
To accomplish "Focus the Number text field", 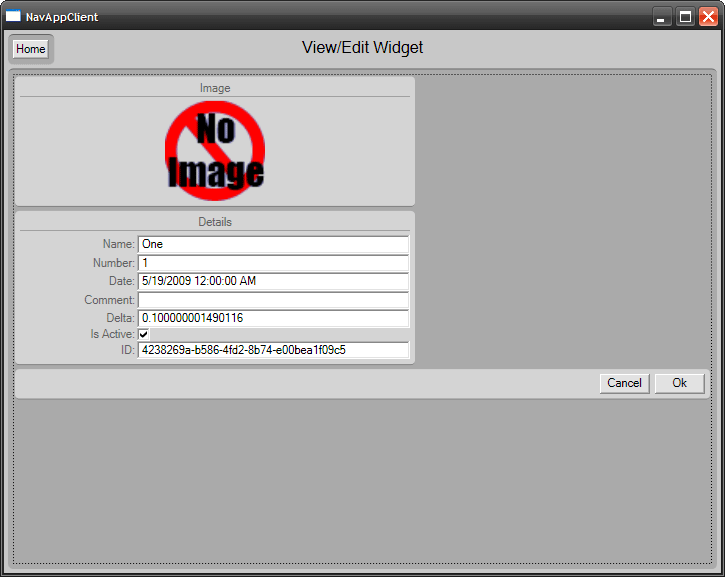I will pos(273,263).
